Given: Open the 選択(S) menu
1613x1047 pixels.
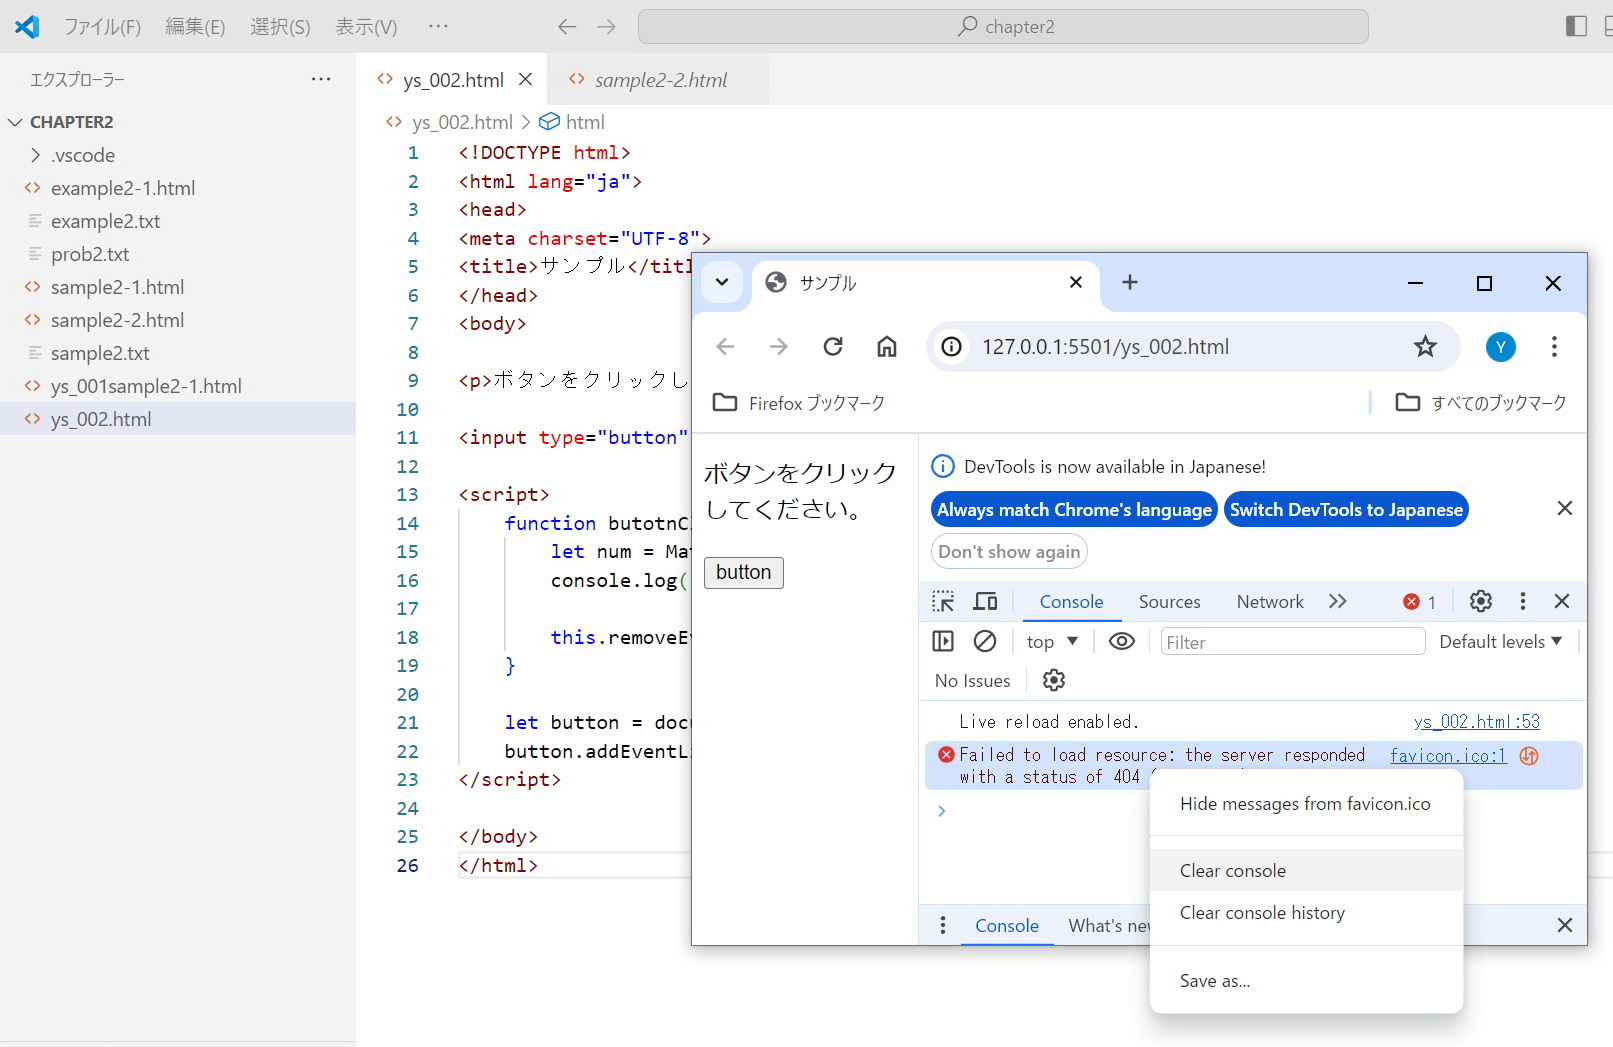Looking at the screenshot, I should click(x=280, y=27).
